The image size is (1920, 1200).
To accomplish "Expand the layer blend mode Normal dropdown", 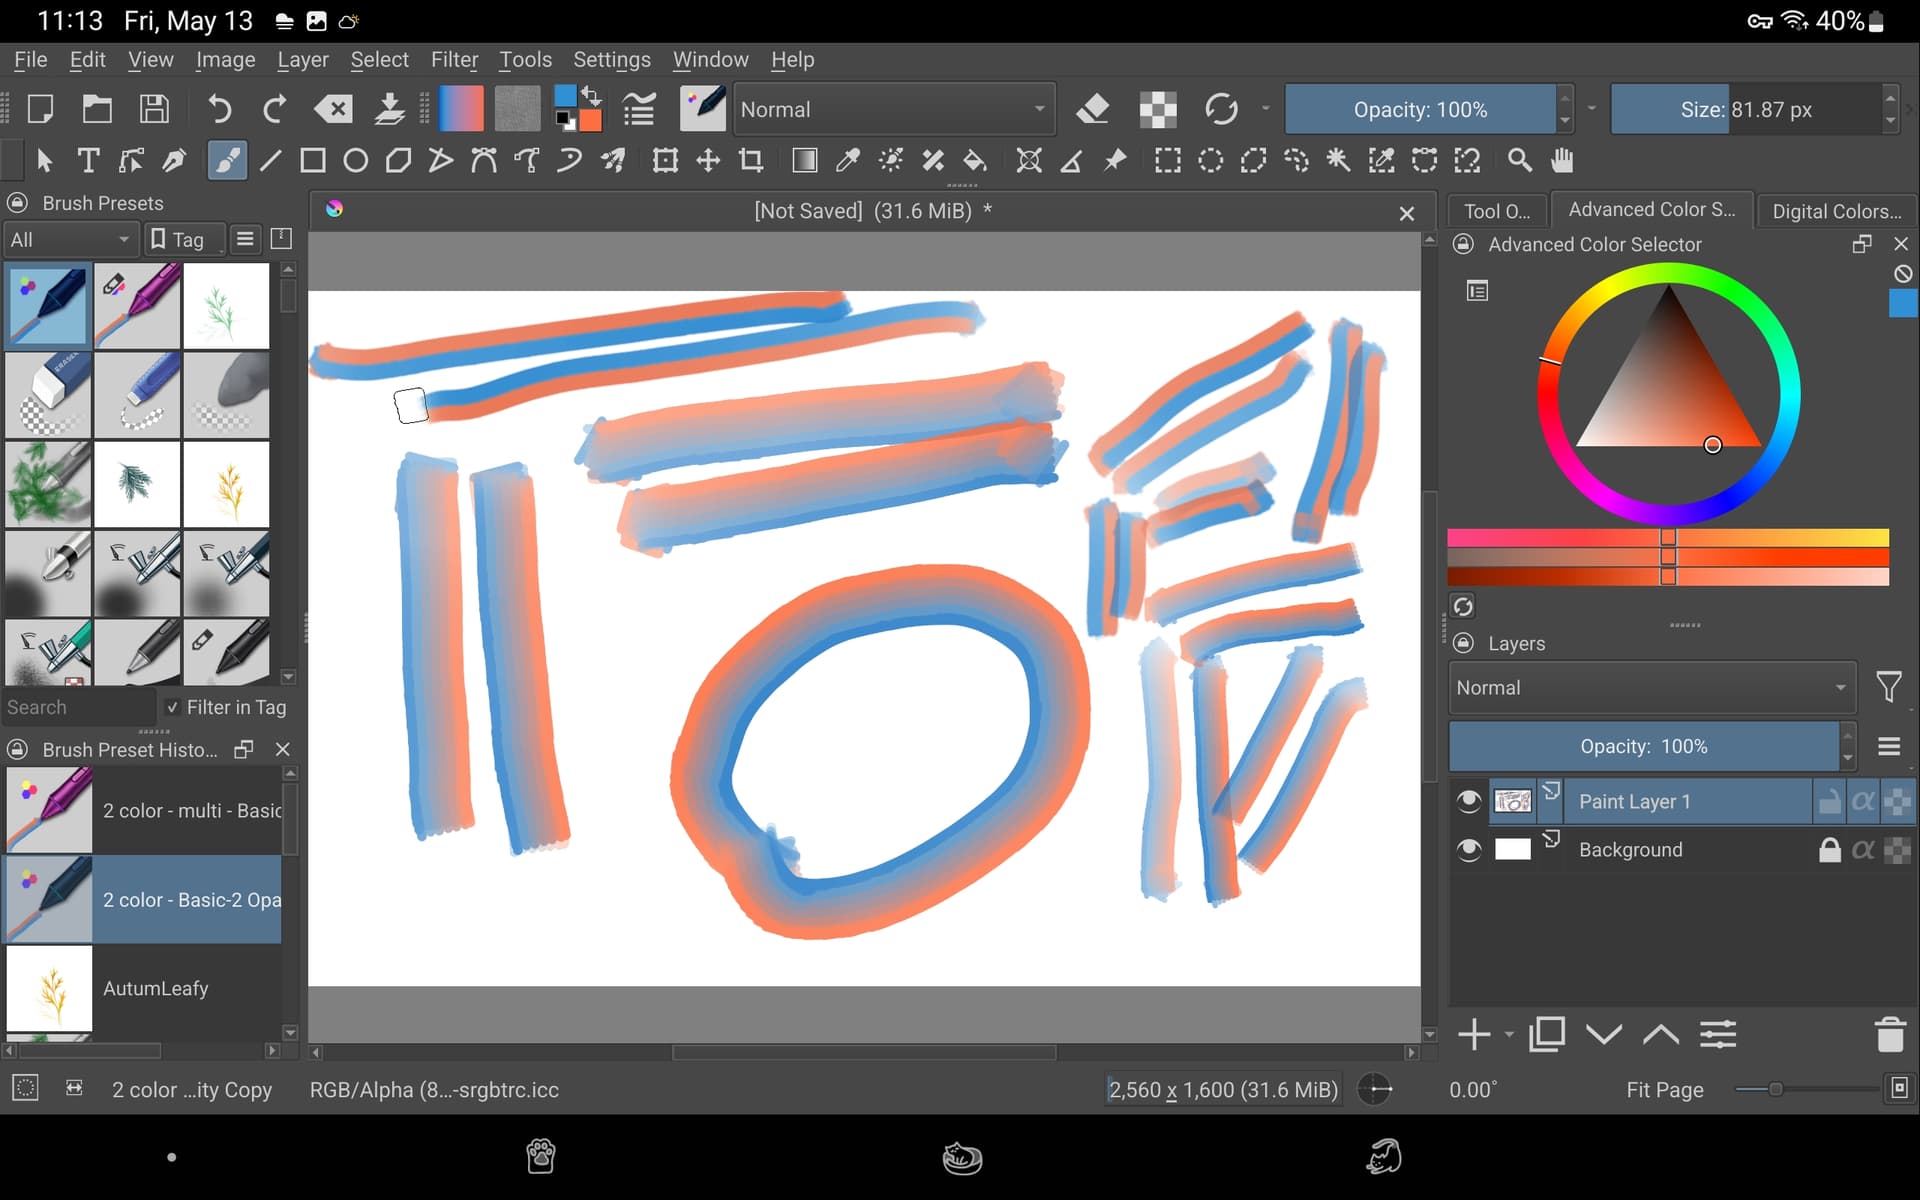I will 1651,688.
